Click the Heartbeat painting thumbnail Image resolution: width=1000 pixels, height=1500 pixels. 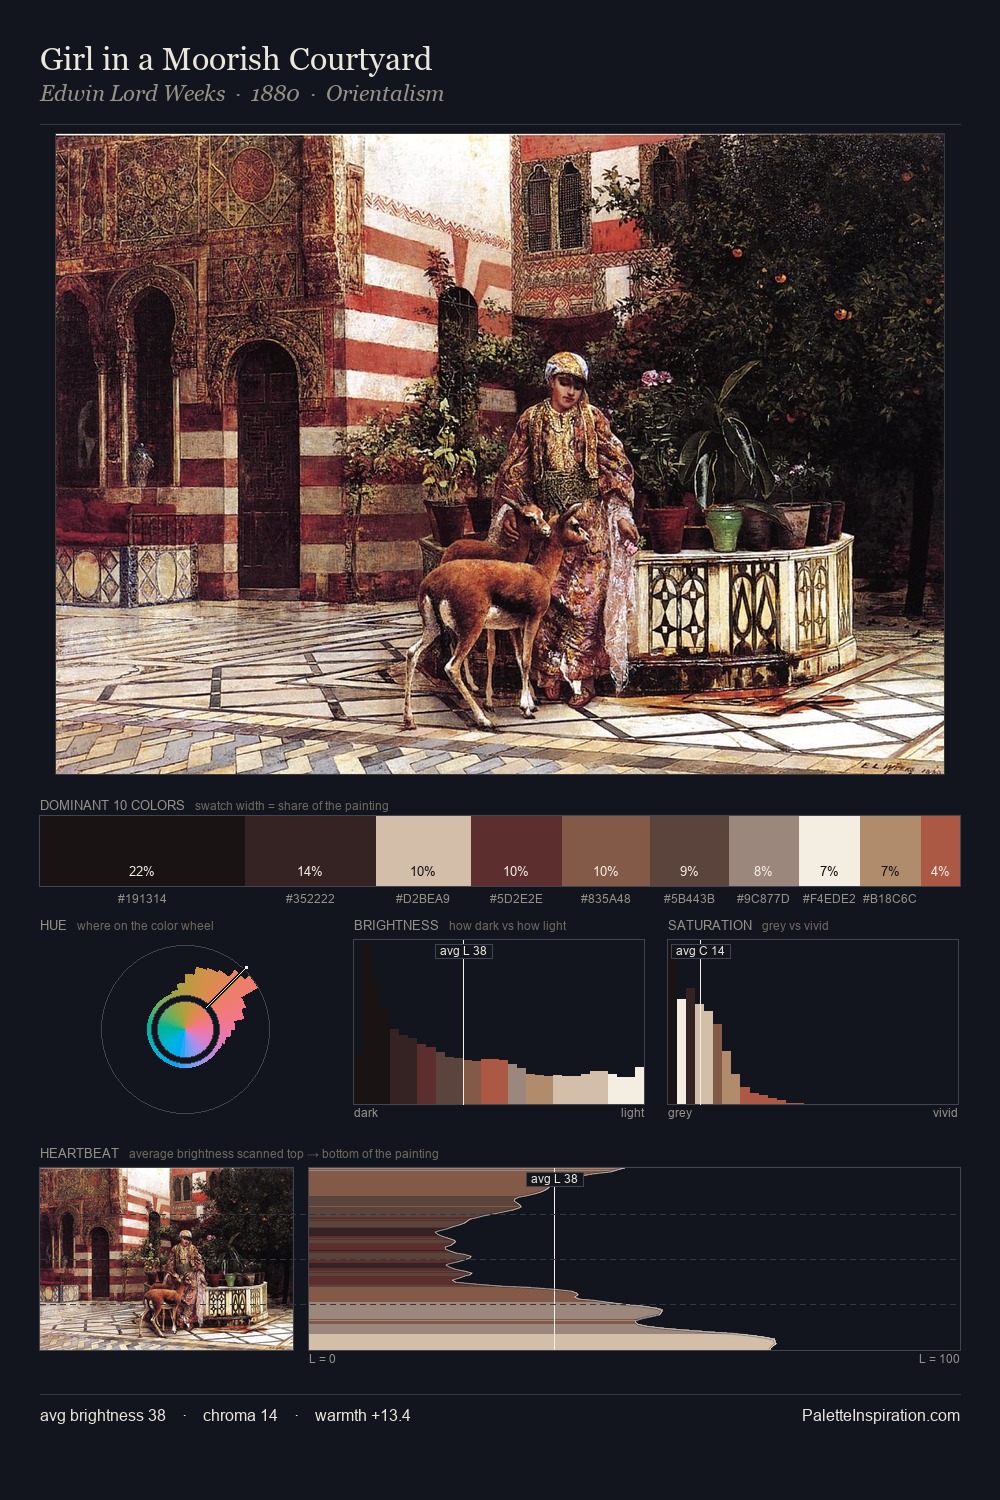(x=167, y=1259)
